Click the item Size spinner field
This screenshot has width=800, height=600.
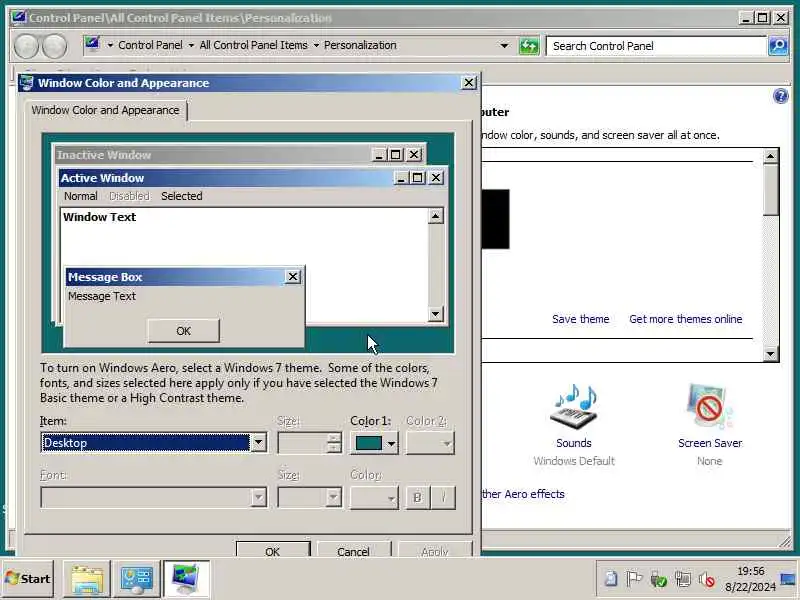tap(310, 443)
